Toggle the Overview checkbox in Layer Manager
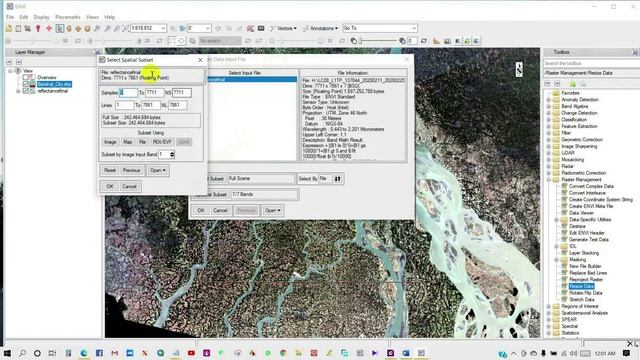 [x=26, y=77]
